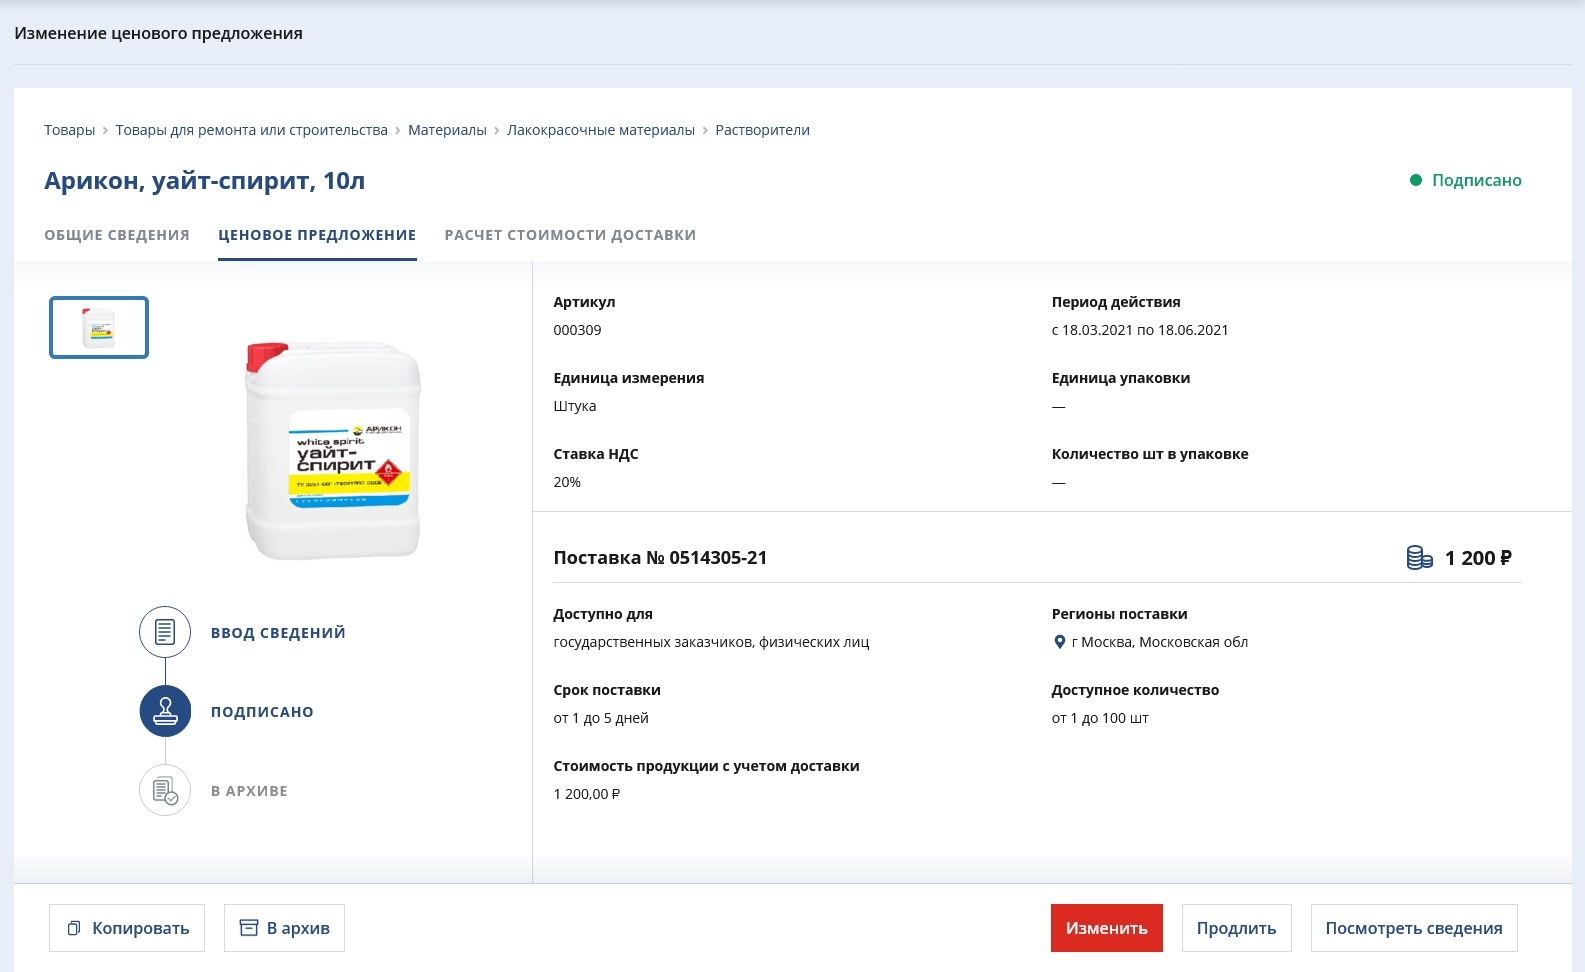
Task: Click 'Посмотреть сведения' button
Action: (1414, 928)
